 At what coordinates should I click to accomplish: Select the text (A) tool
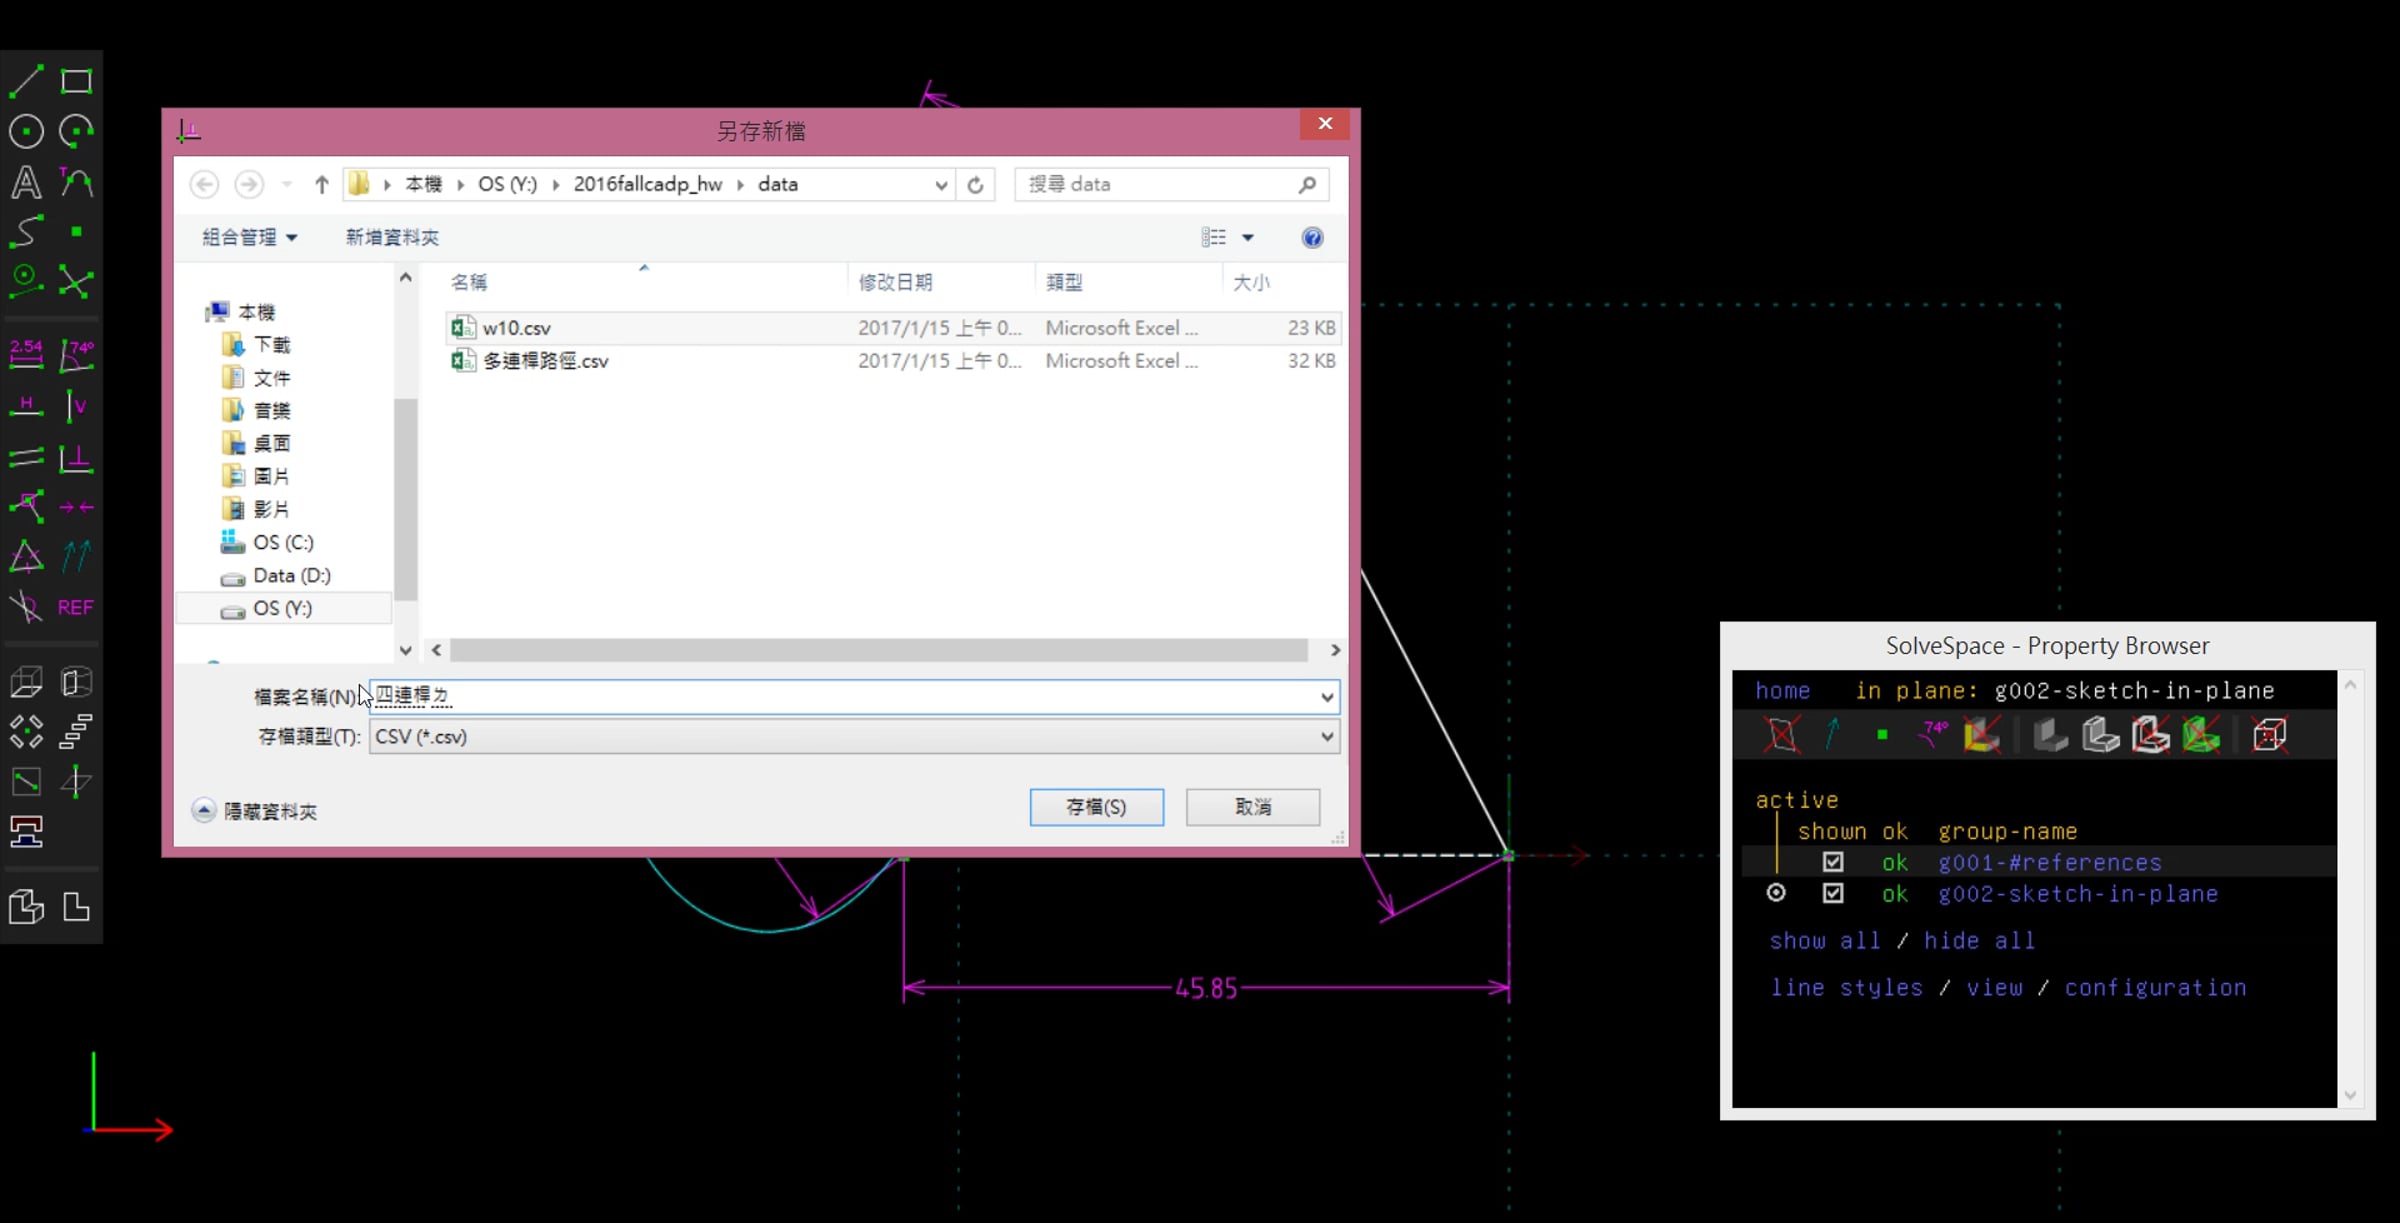[x=26, y=182]
